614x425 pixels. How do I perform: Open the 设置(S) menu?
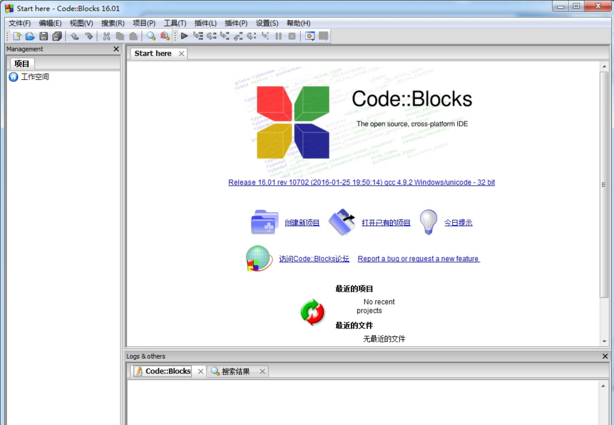click(267, 23)
